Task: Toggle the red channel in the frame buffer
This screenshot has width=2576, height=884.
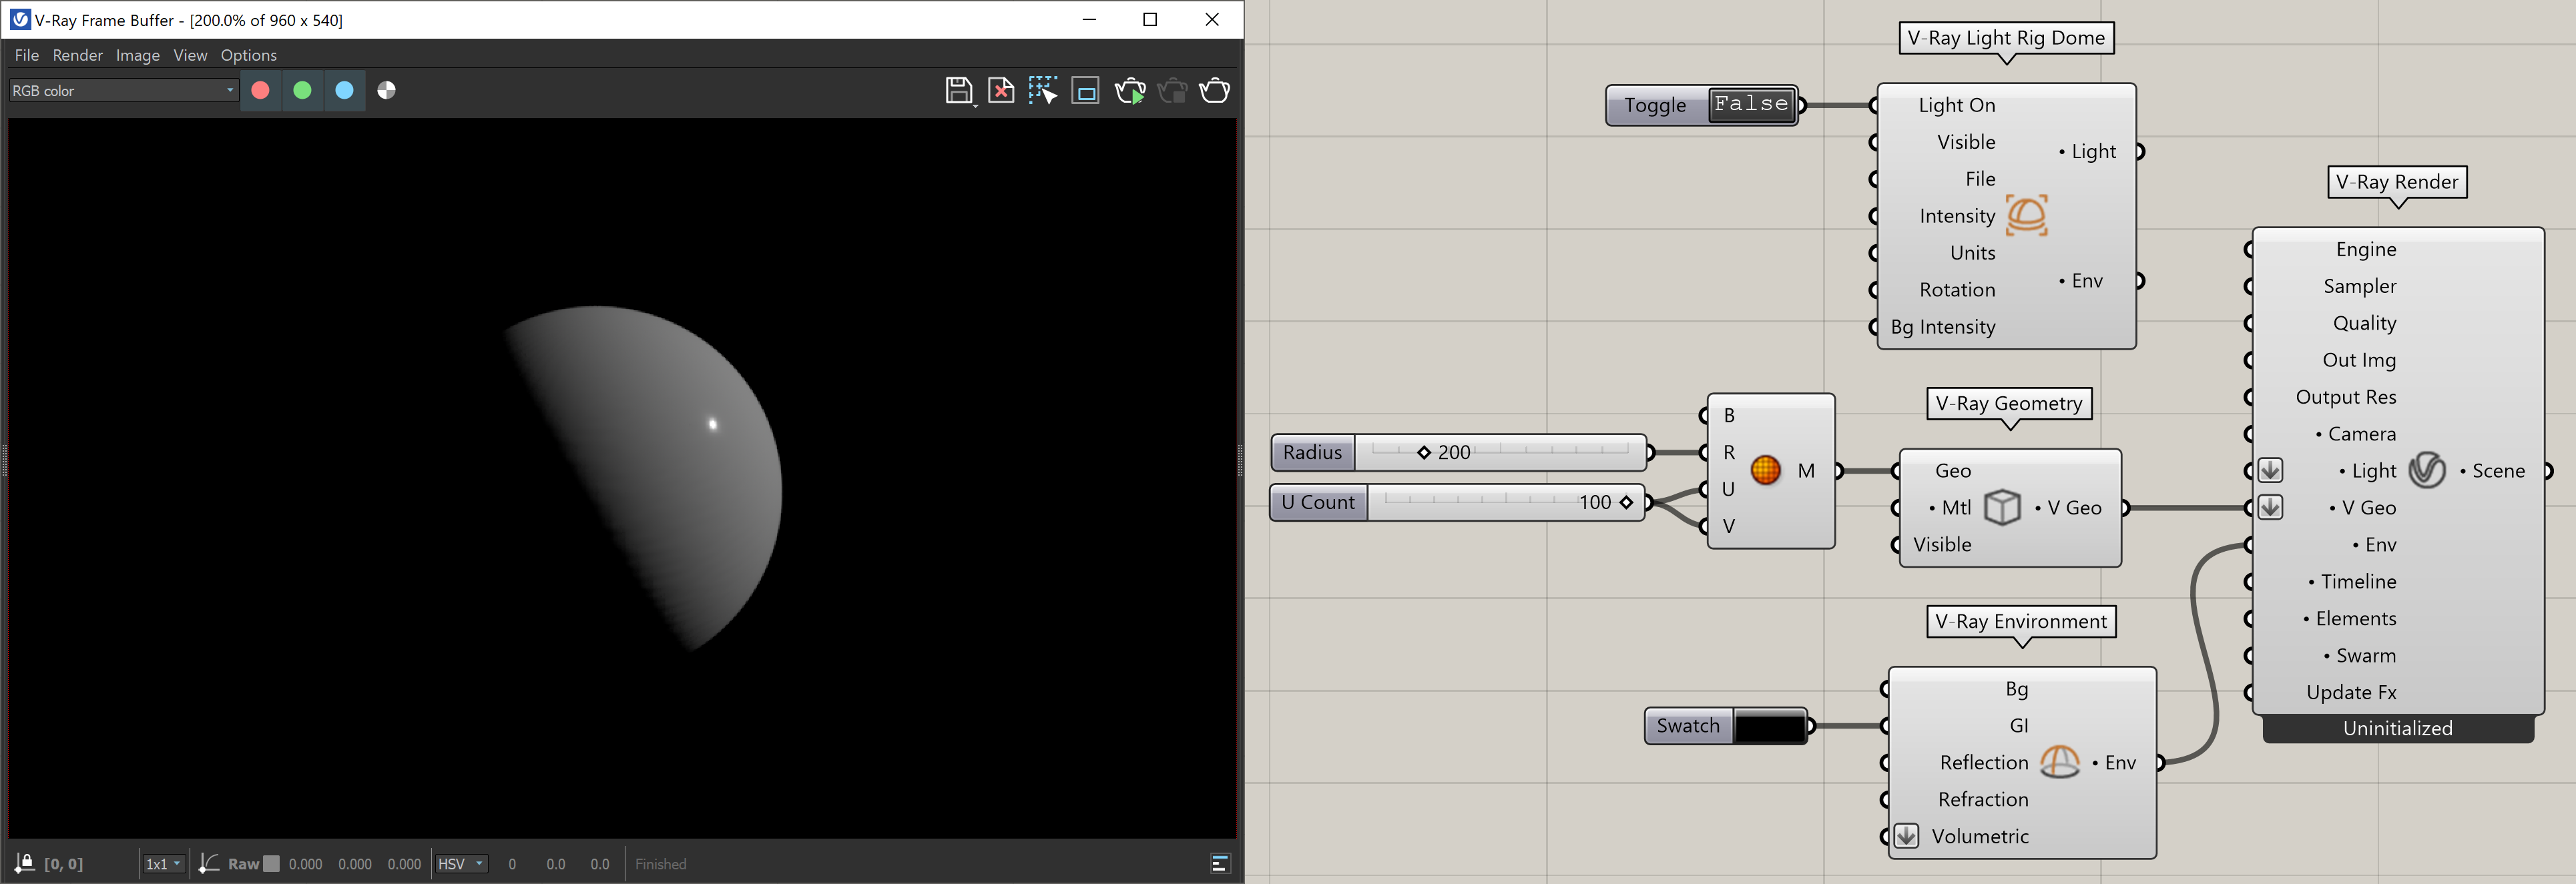Action: [260, 91]
